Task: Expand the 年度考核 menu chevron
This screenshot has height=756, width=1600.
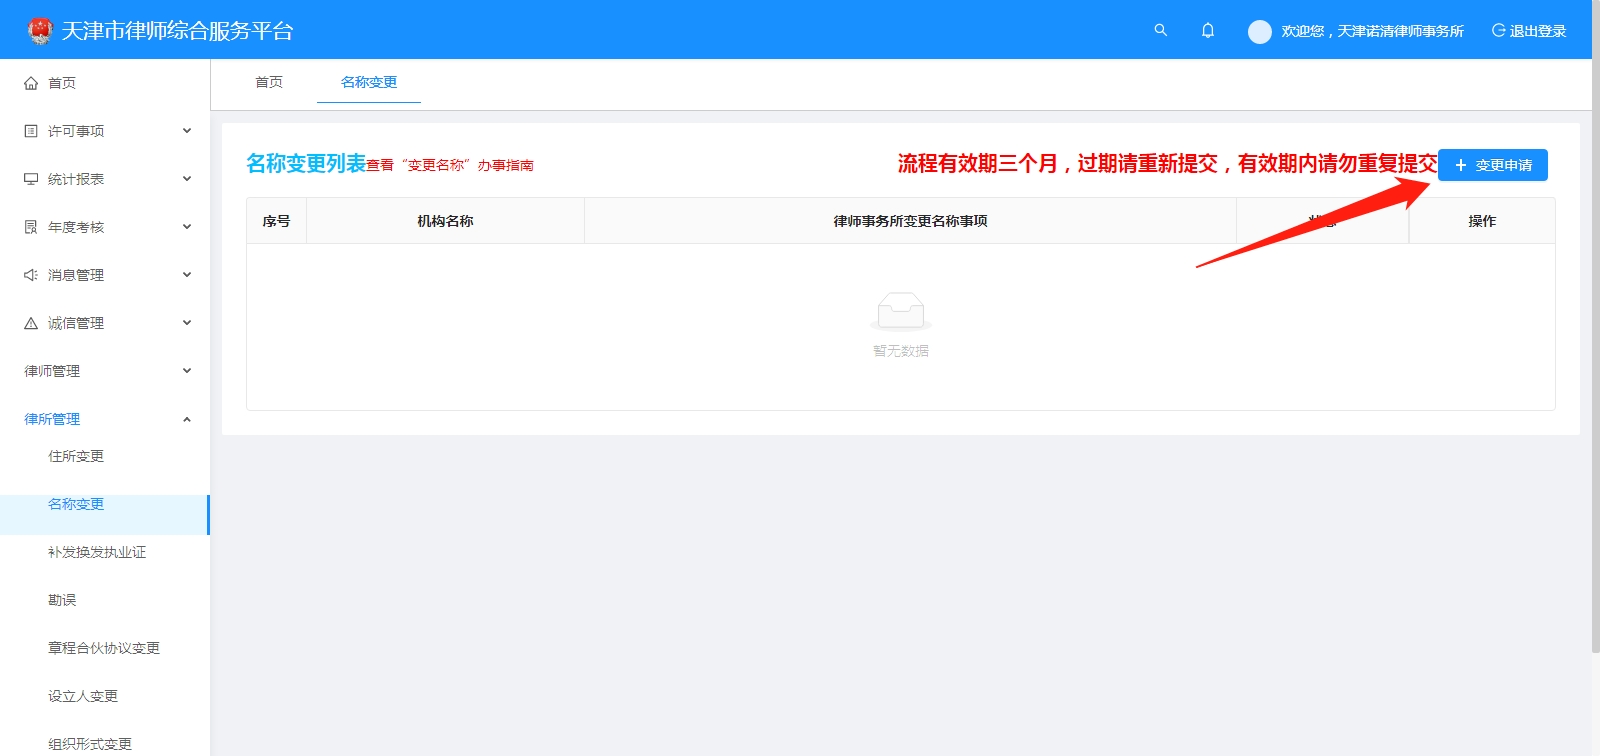Action: (x=187, y=227)
